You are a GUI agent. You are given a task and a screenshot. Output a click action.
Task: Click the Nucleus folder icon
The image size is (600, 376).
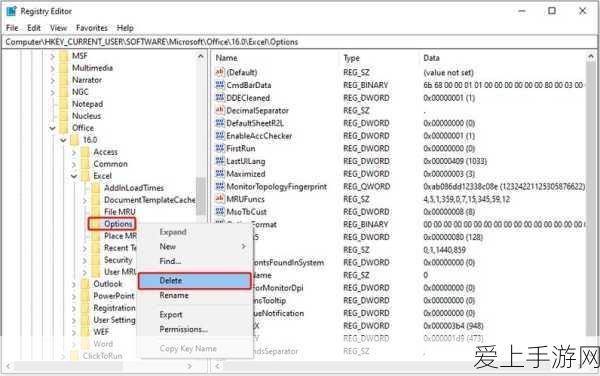click(x=64, y=116)
